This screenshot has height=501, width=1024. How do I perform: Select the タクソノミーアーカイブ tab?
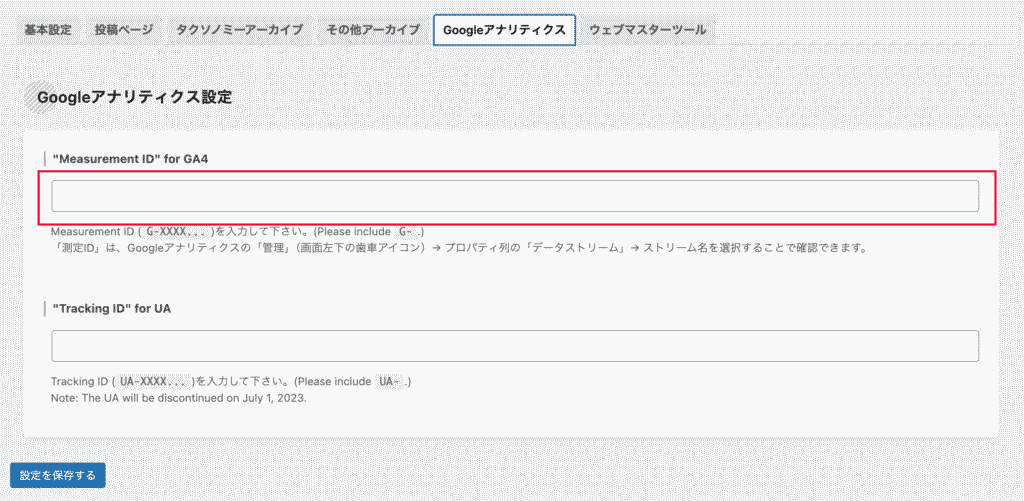pyautogui.click(x=239, y=30)
